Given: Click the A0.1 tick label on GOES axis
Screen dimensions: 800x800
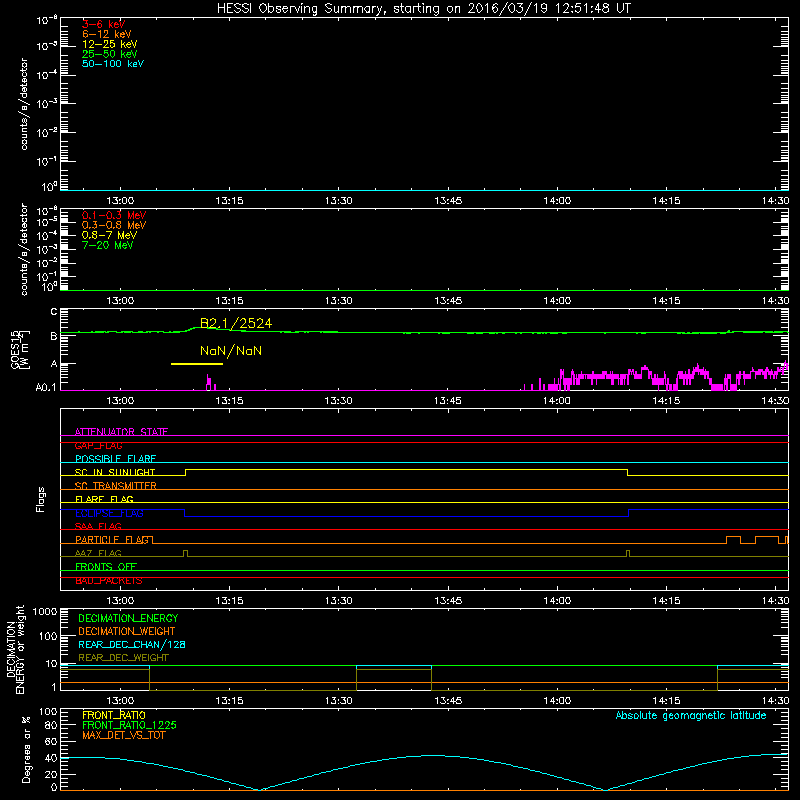Looking at the screenshot, I should [x=46, y=388].
